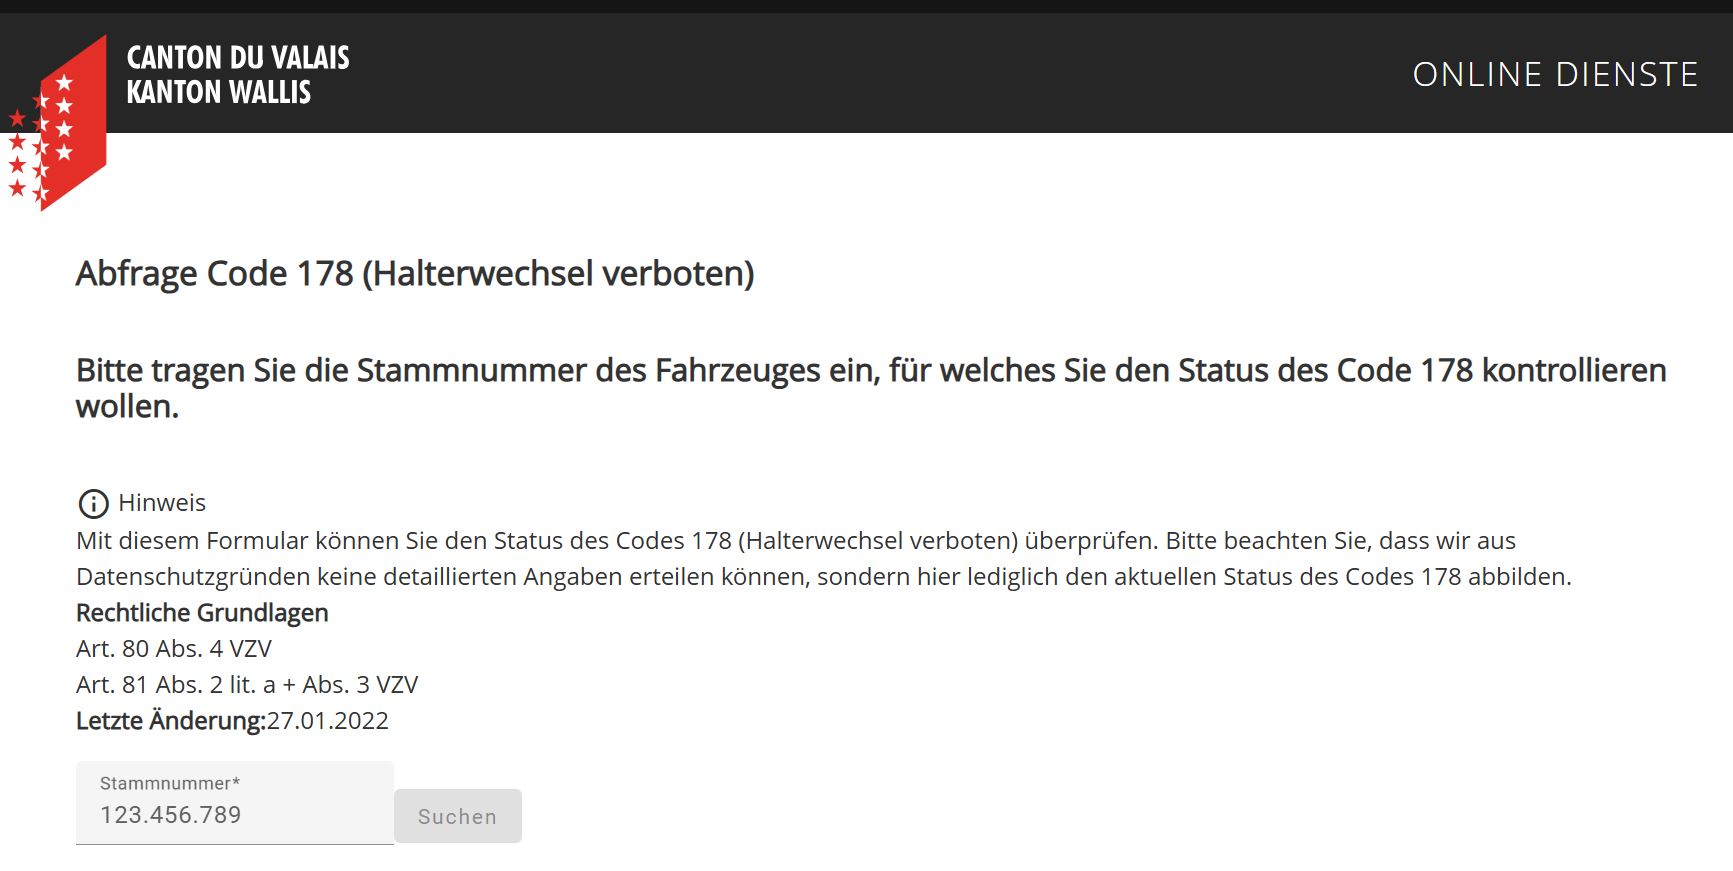The height and width of the screenshot is (871, 1733).
Task: Click the 123.456.789 placeholder text
Action: pos(171,815)
